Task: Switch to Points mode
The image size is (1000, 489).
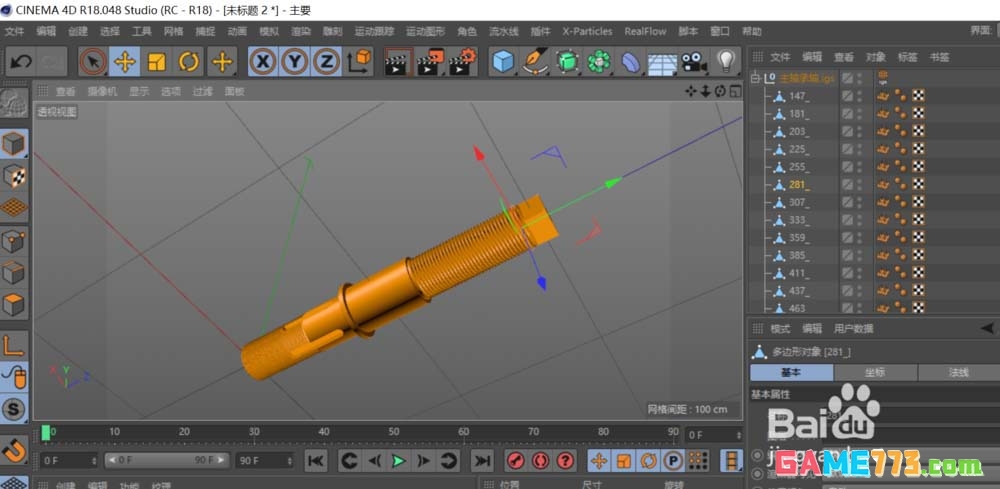Action: coord(14,242)
